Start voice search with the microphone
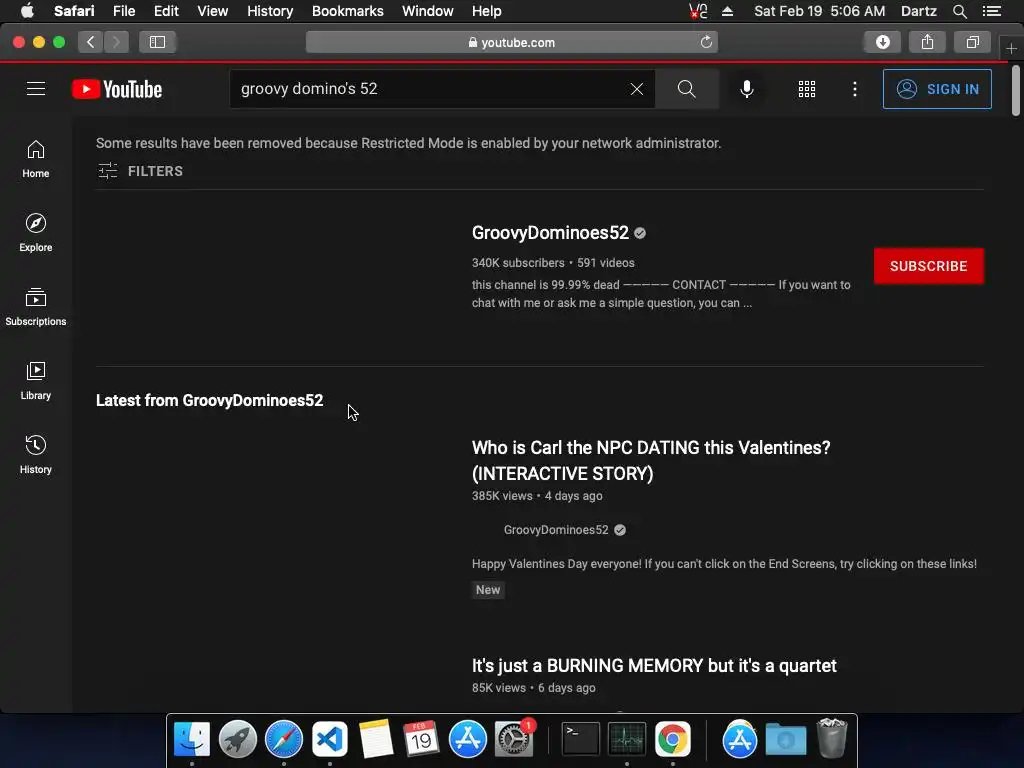The height and width of the screenshot is (768, 1024). point(746,89)
